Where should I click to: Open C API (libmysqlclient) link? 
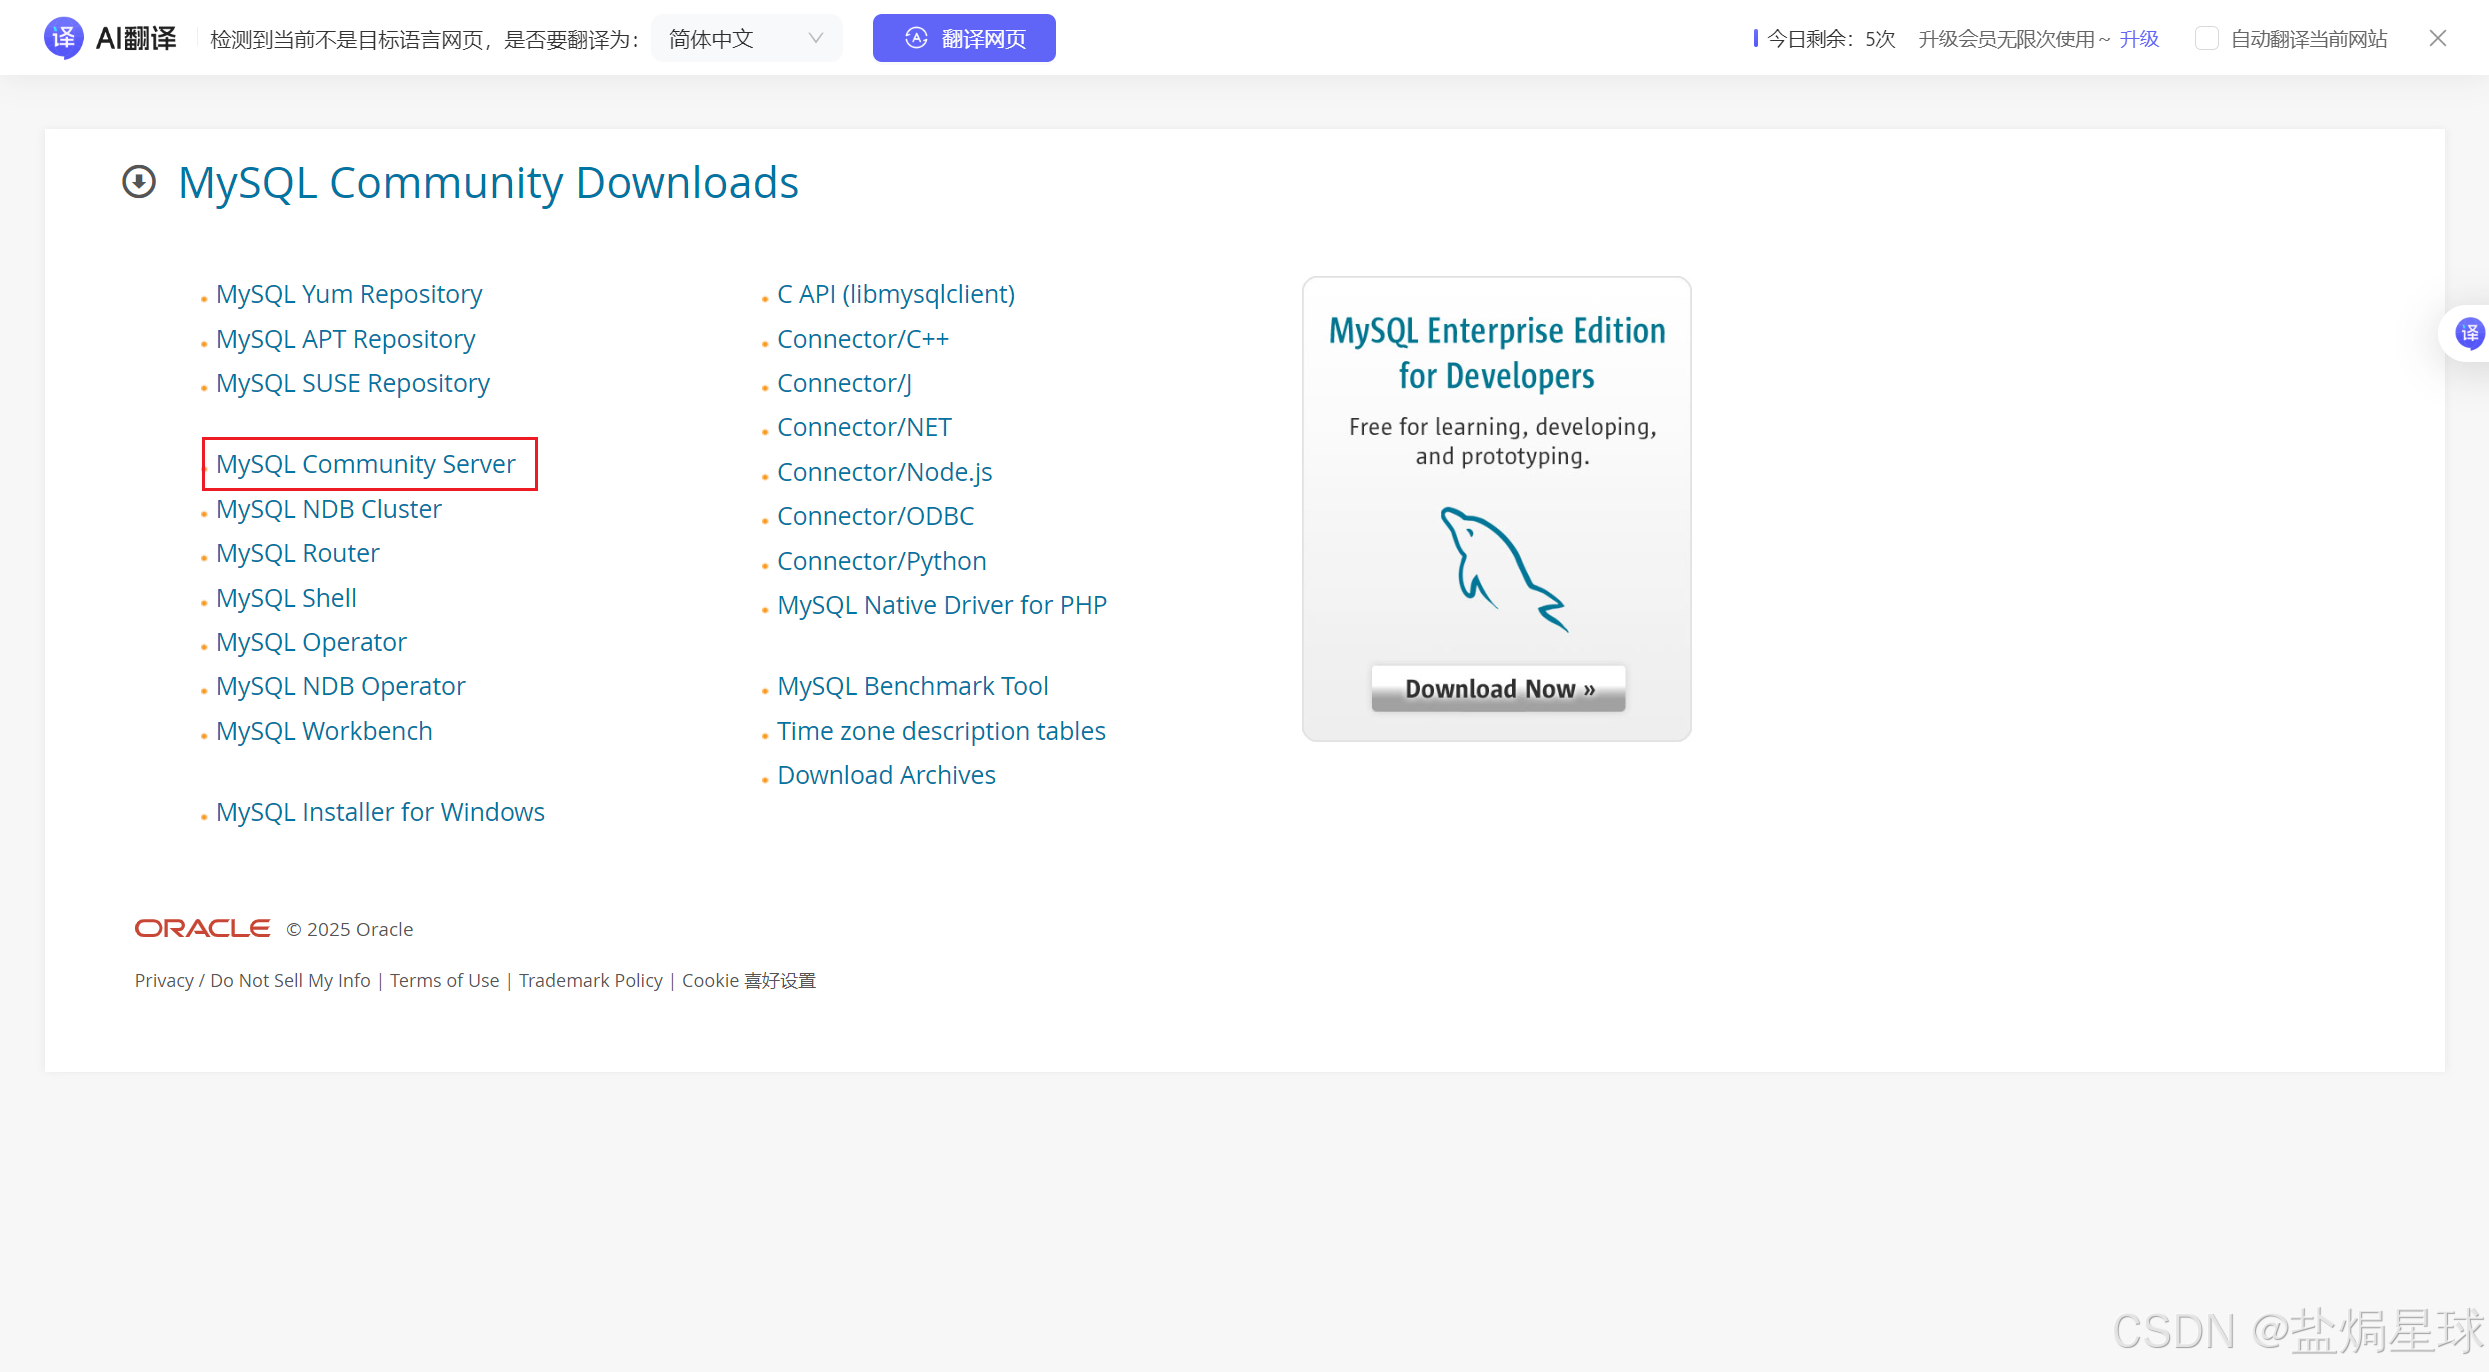click(896, 294)
